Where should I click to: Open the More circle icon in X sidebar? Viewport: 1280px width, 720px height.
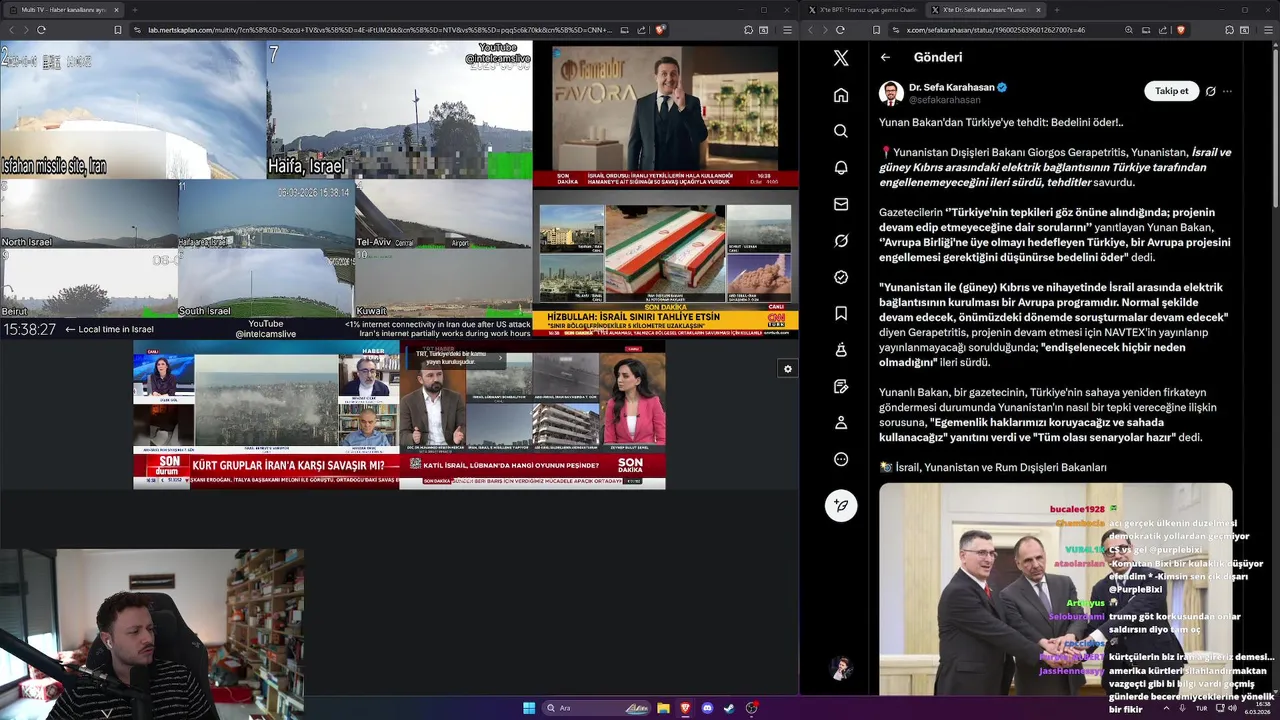841,460
